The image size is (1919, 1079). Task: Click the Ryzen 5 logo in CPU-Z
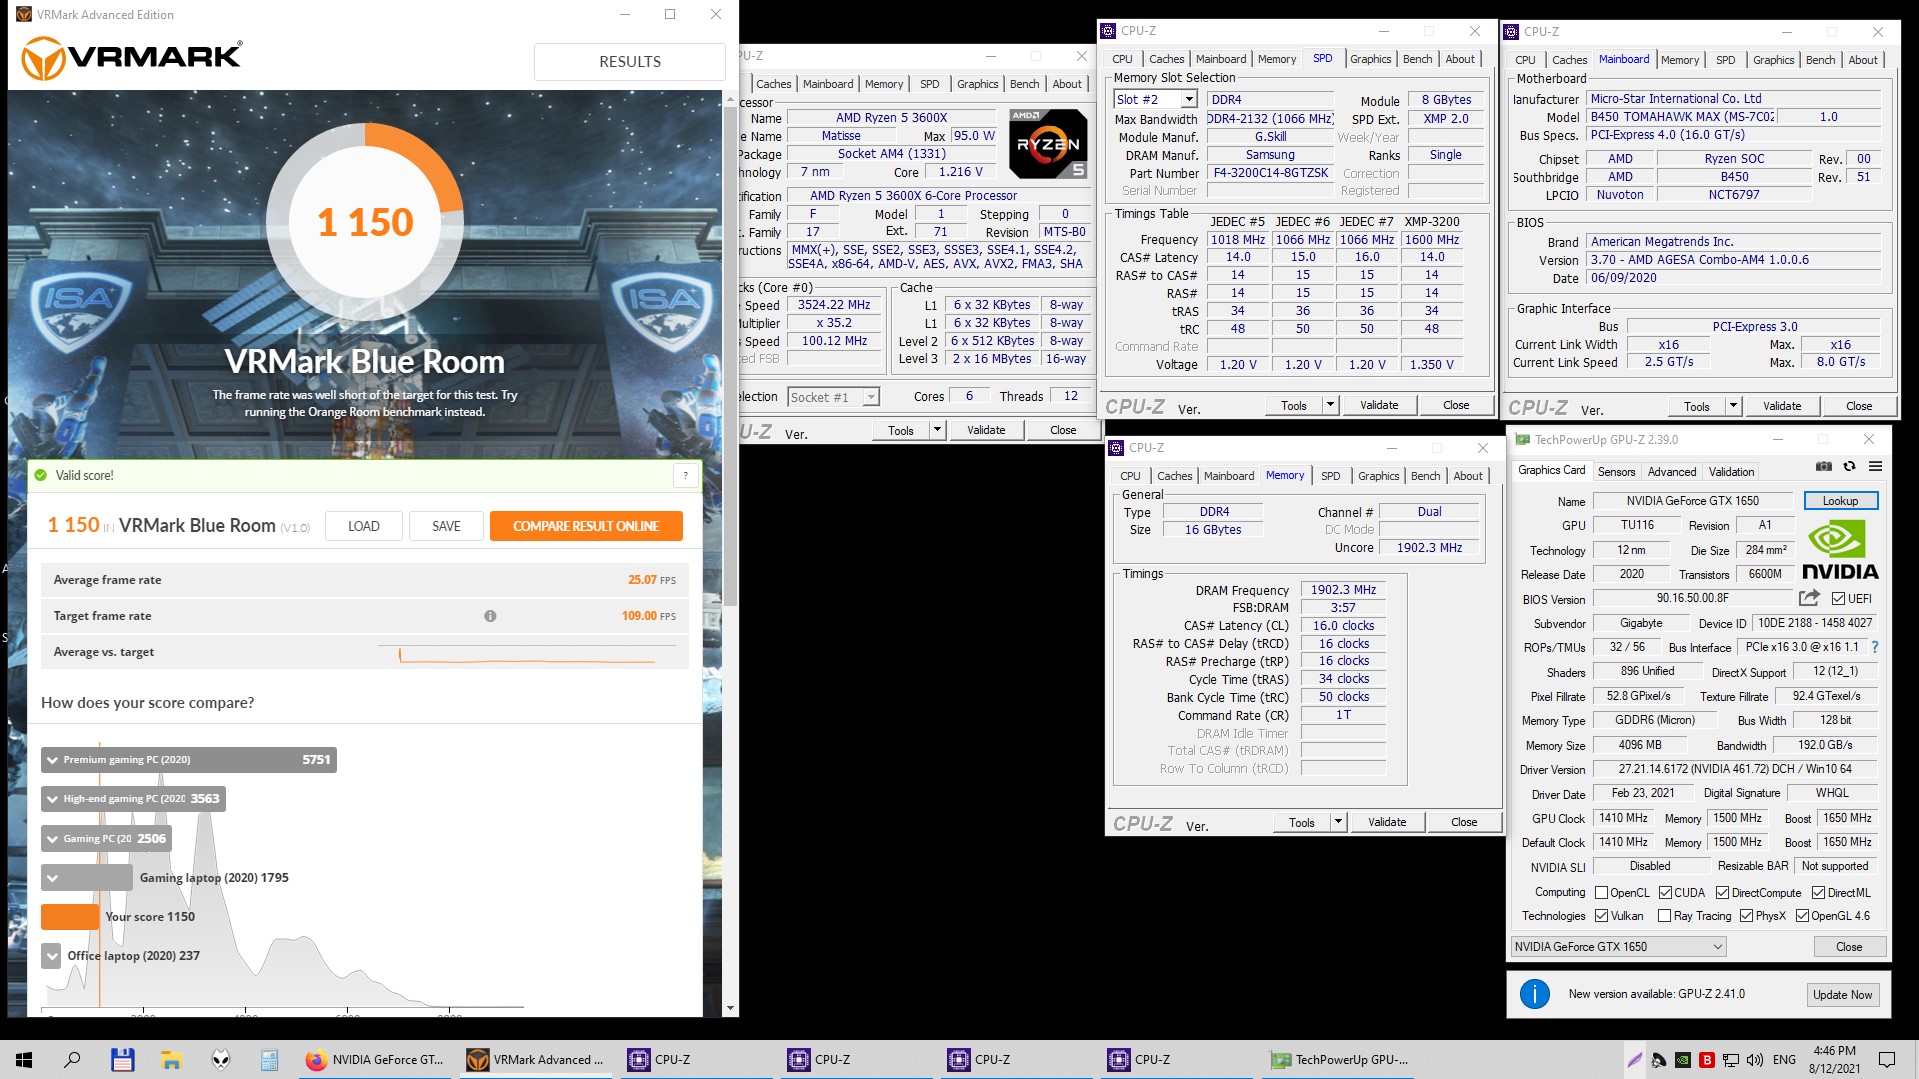click(x=1048, y=144)
